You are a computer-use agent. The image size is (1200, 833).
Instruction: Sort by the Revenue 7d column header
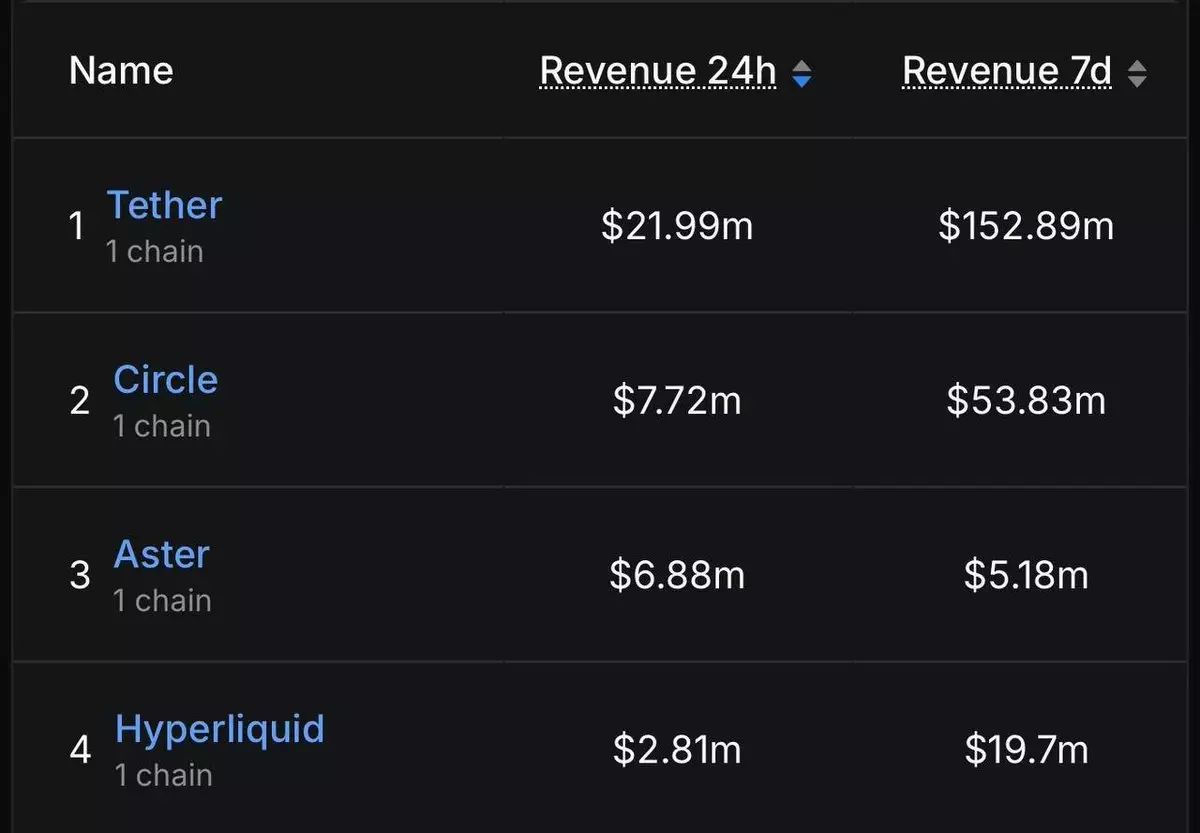pos(1007,72)
